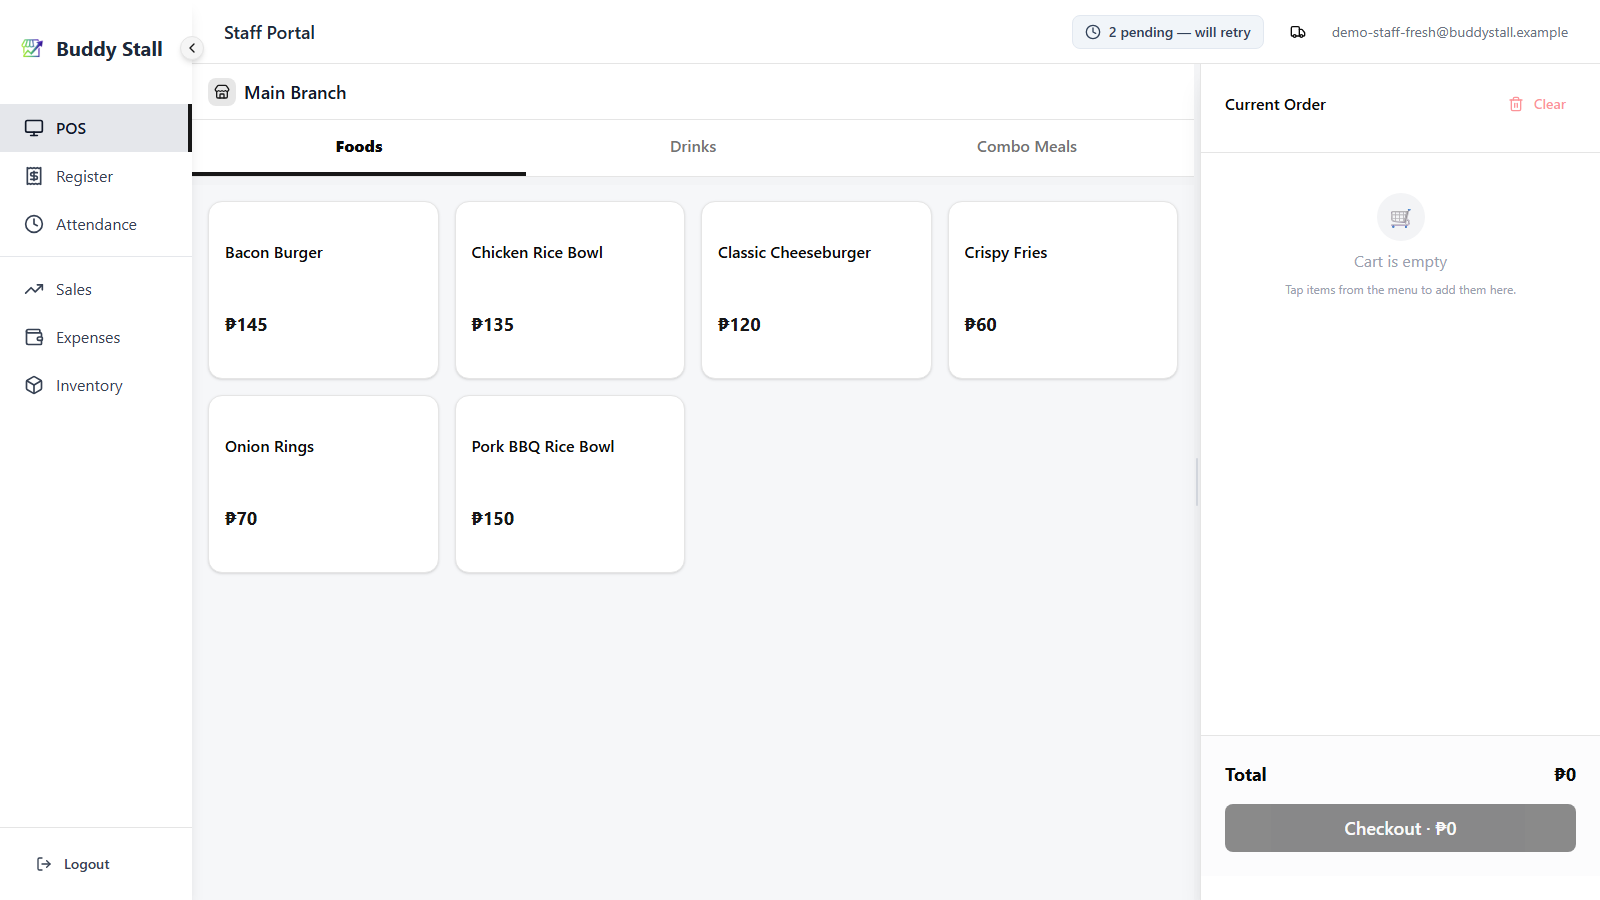Click the Inventory box icon
The height and width of the screenshot is (900, 1600).
[x=34, y=385]
